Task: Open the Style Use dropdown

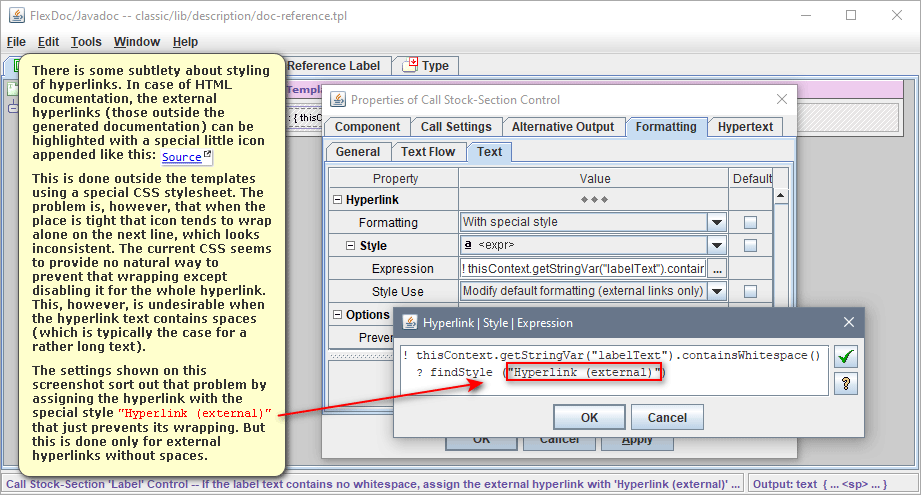Action: [716, 292]
